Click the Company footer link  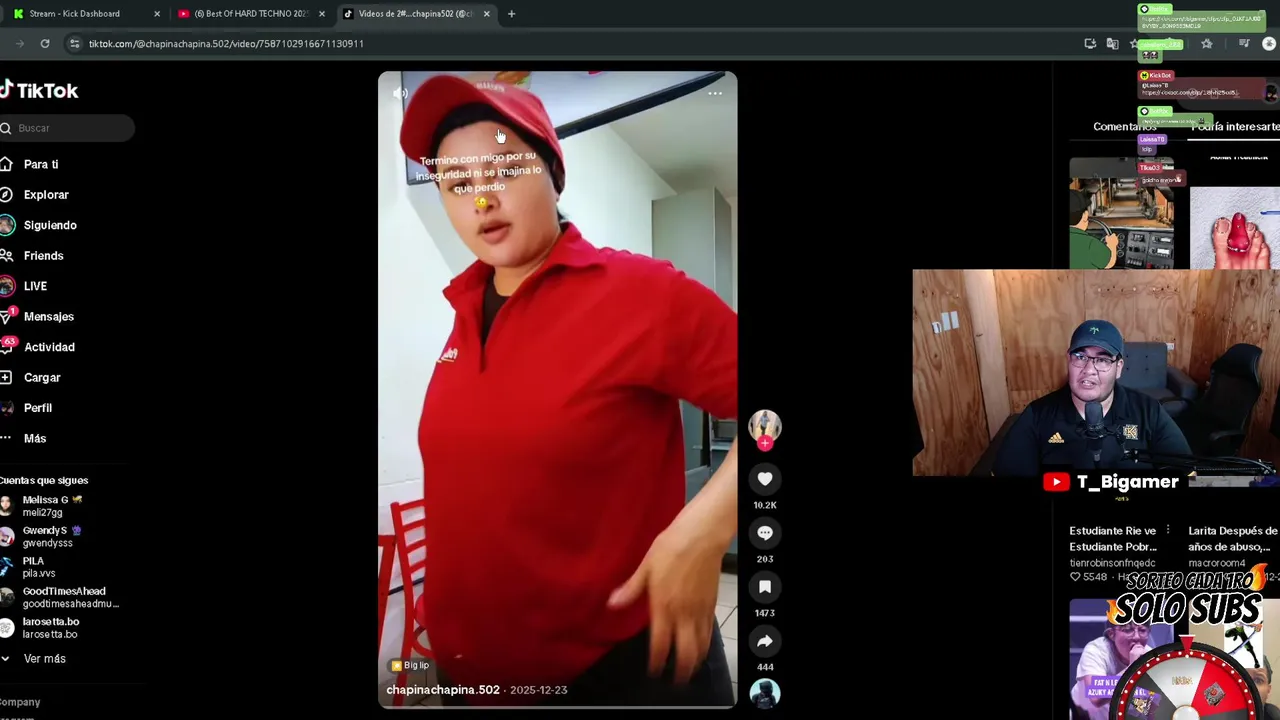tap(20, 702)
